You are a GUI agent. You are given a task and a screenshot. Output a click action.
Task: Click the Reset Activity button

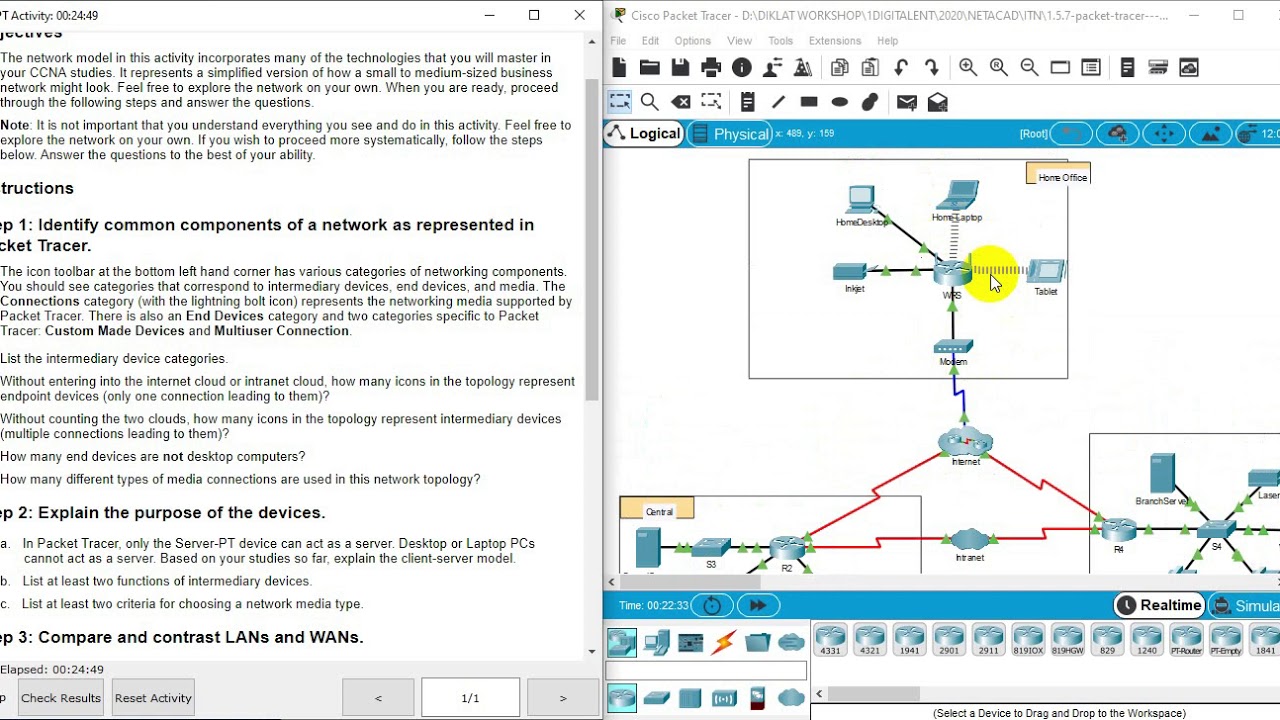click(x=153, y=698)
